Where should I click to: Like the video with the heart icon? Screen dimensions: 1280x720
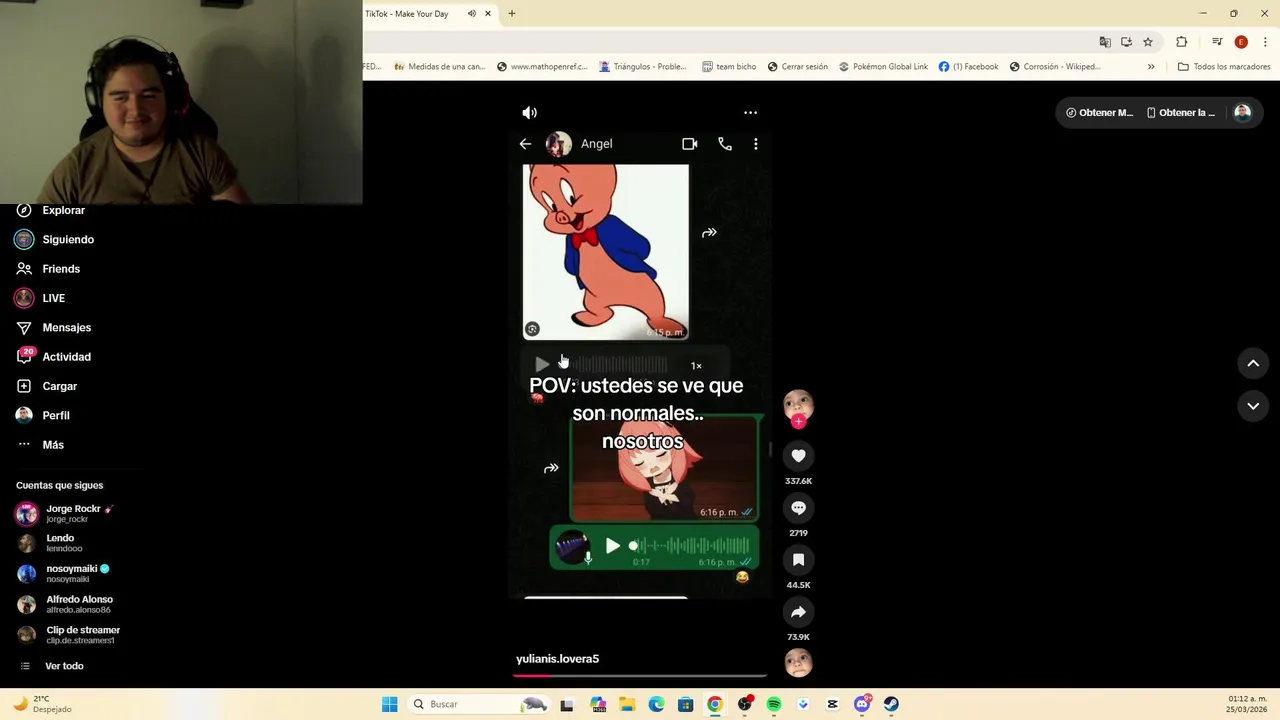[798, 456]
